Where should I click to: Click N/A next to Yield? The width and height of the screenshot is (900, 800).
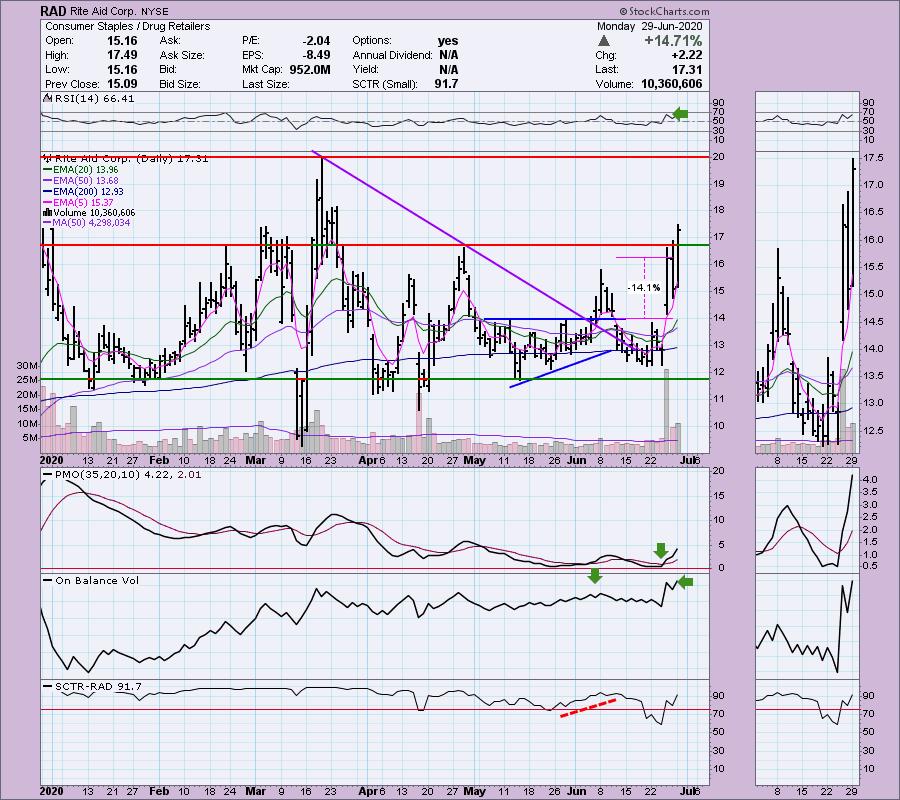pos(448,69)
